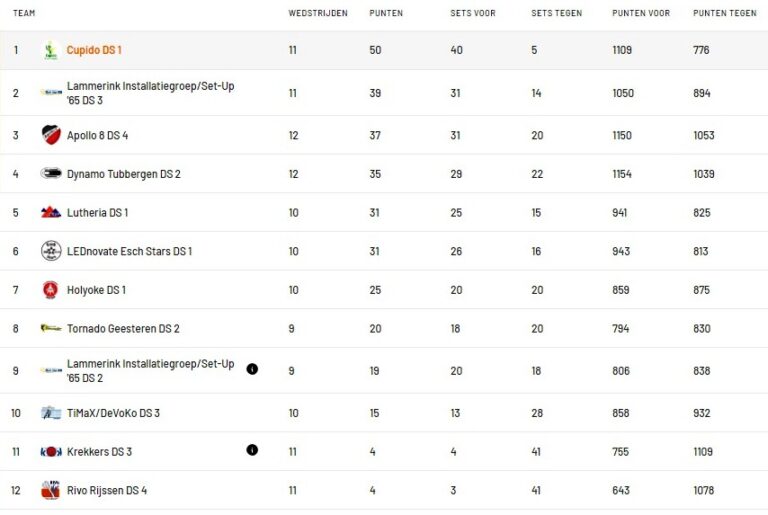Click the Team column header
The image size is (768, 515).
24,14
